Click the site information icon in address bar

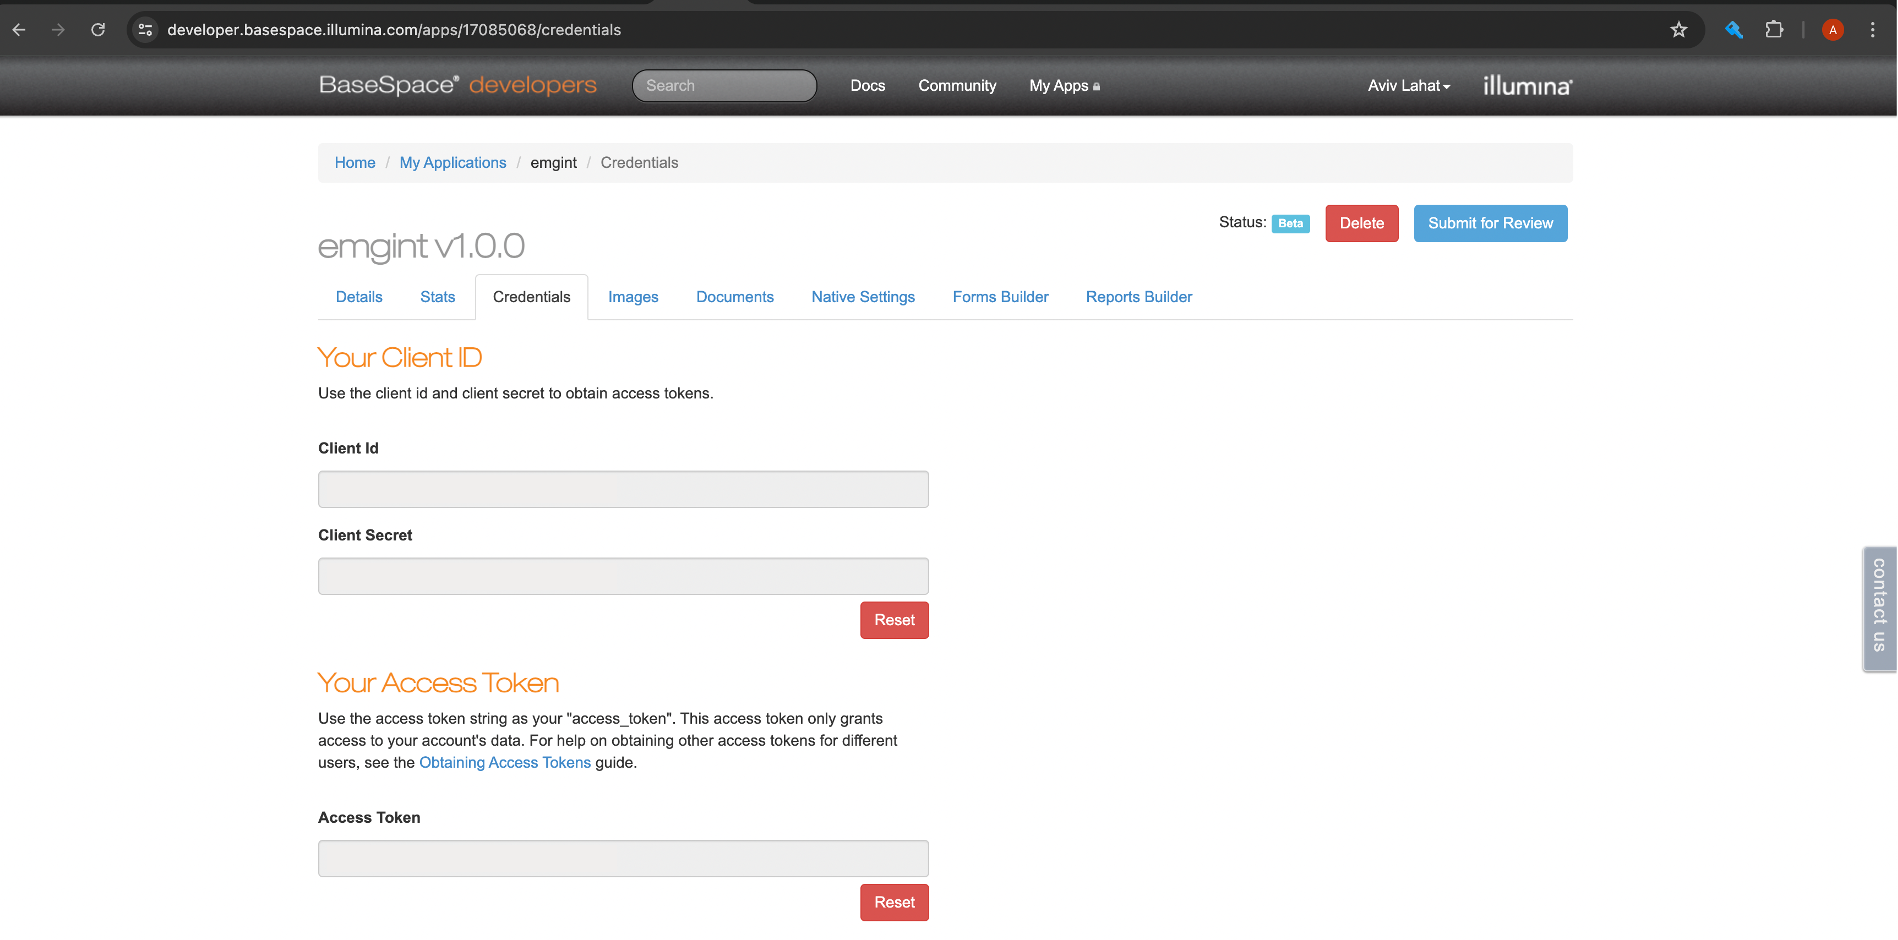point(146,30)
